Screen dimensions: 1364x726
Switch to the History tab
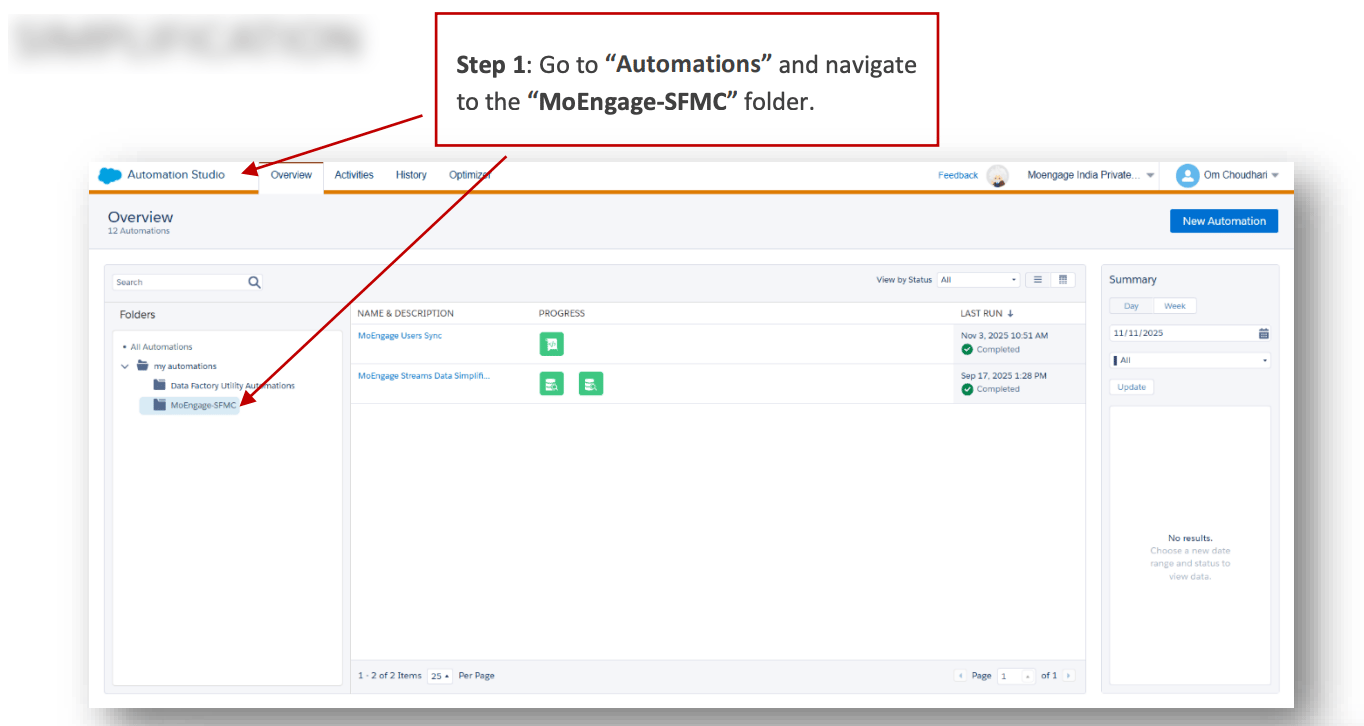[x=411, y=175]
